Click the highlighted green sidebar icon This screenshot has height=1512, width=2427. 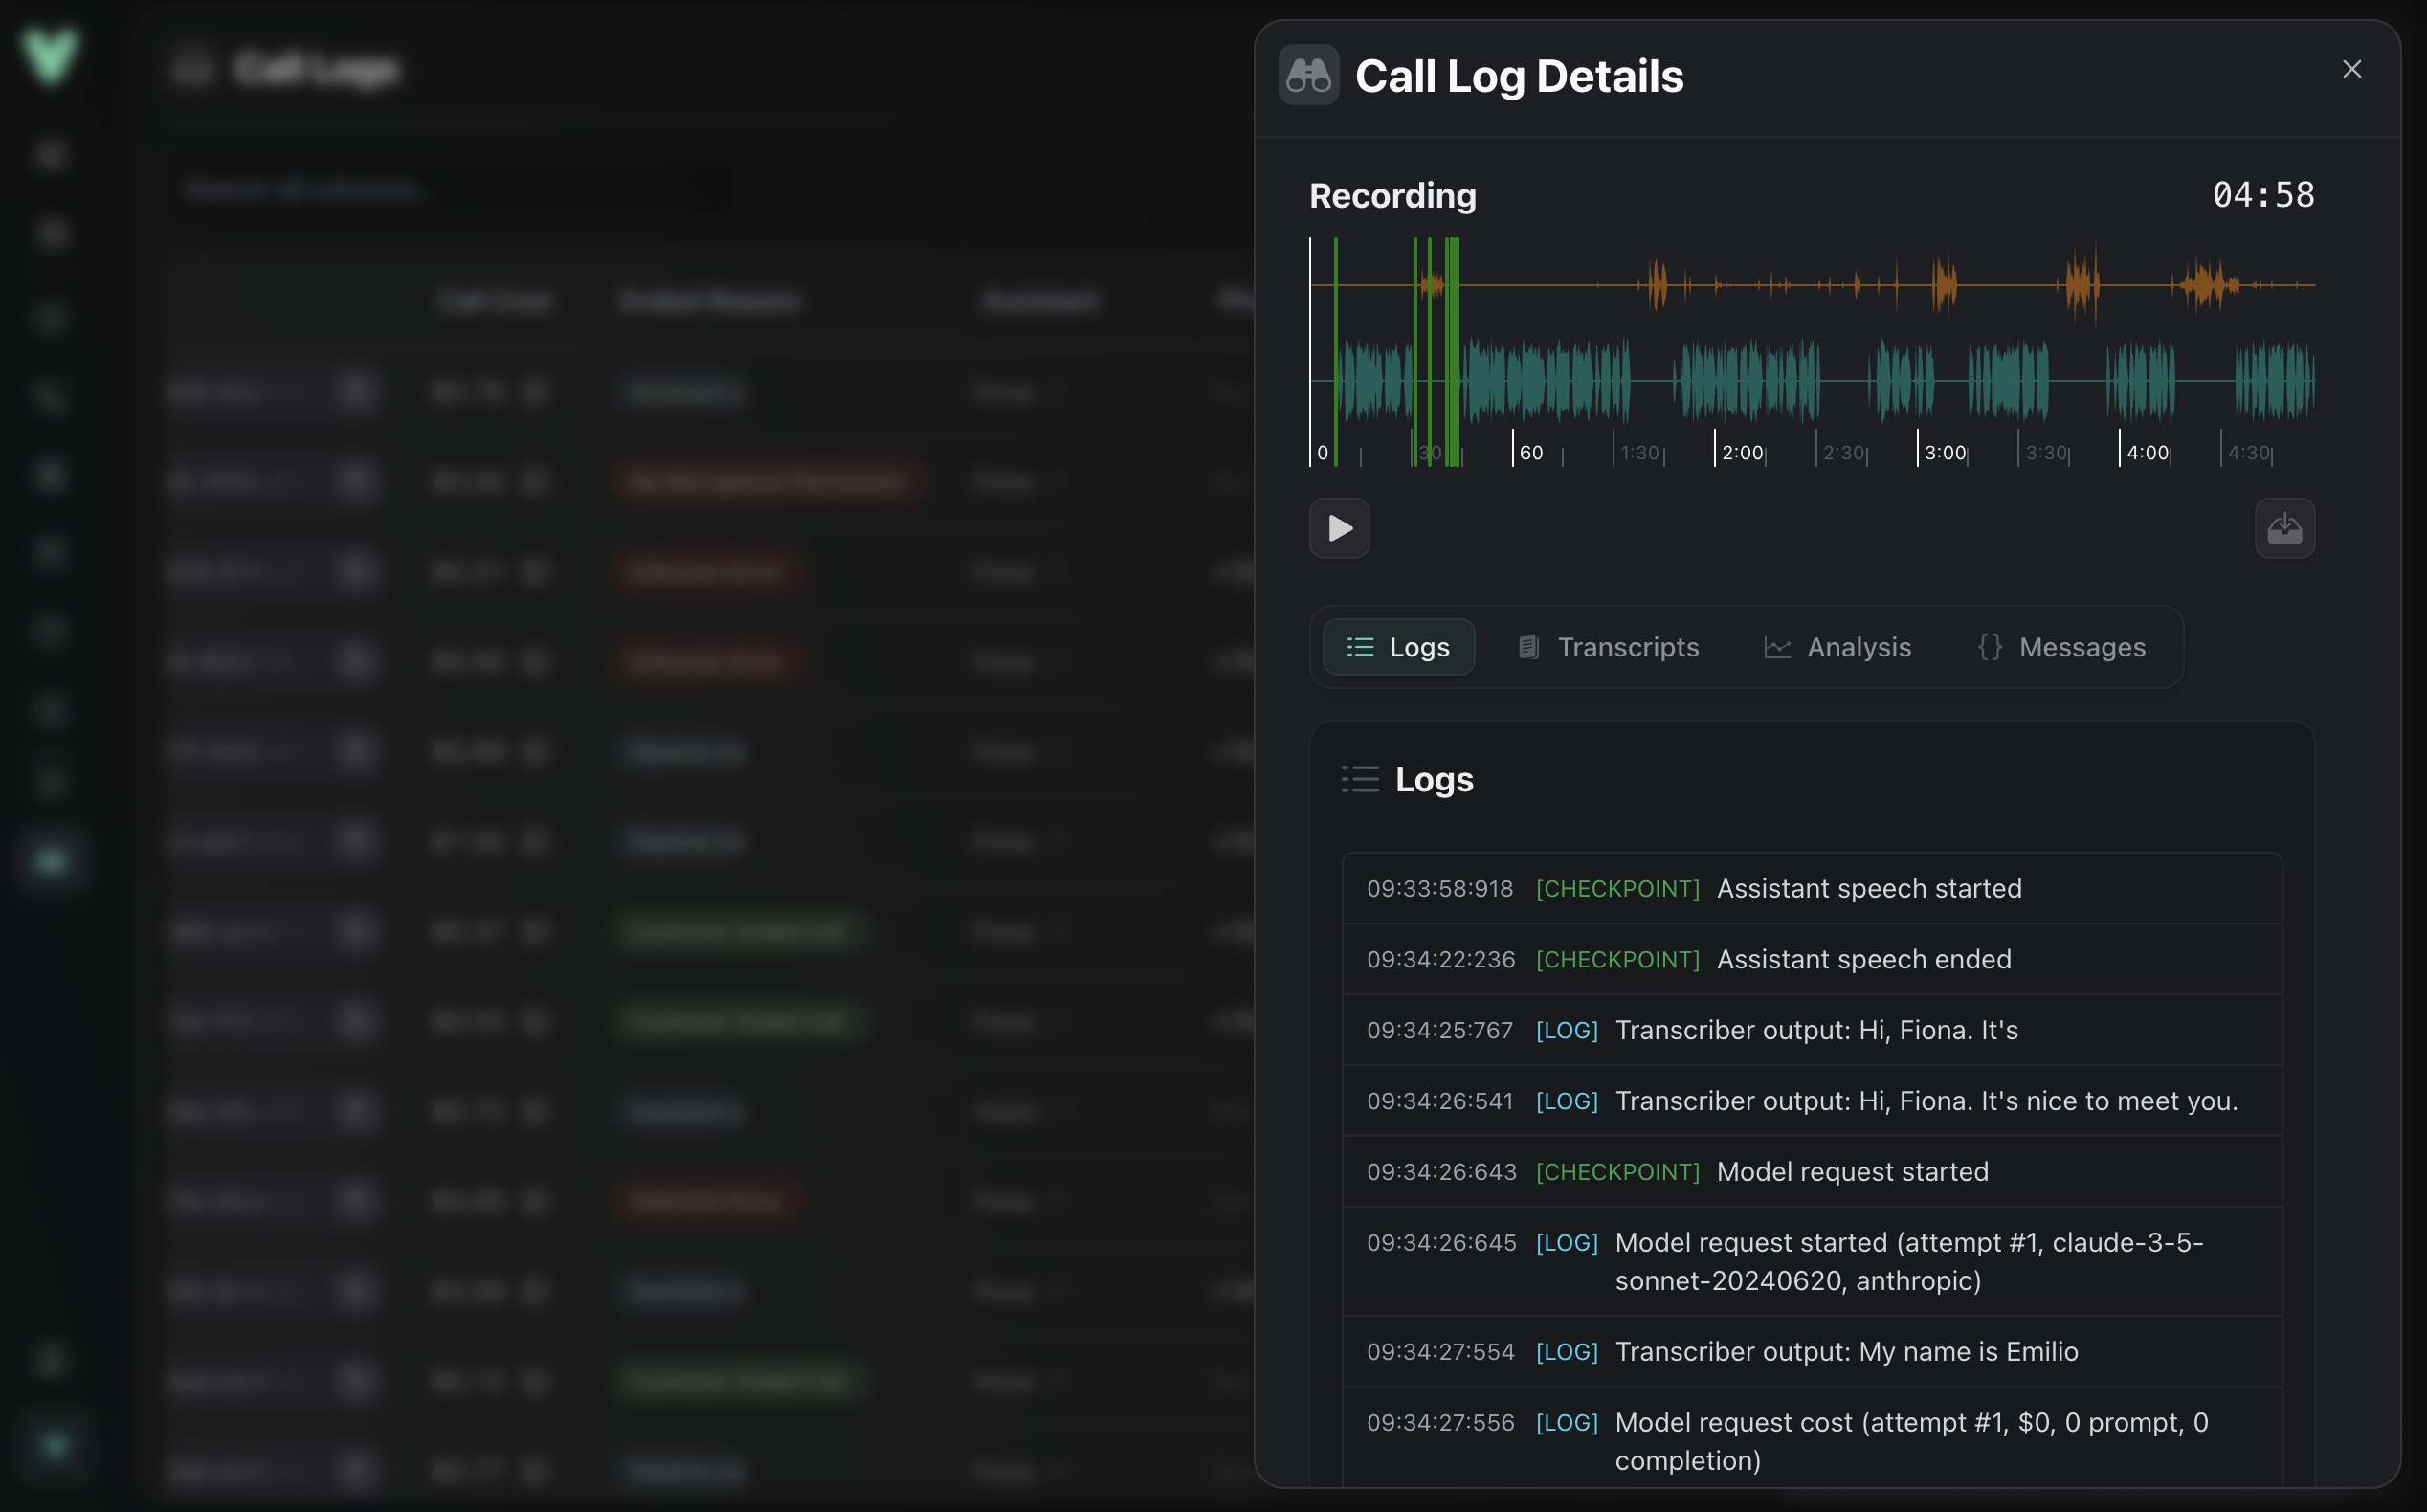[52, 860]
